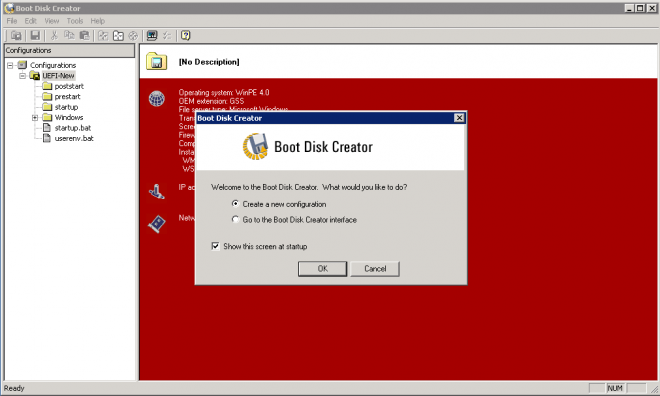
Task: Open the Edit menu
Action: pos(30,21)
